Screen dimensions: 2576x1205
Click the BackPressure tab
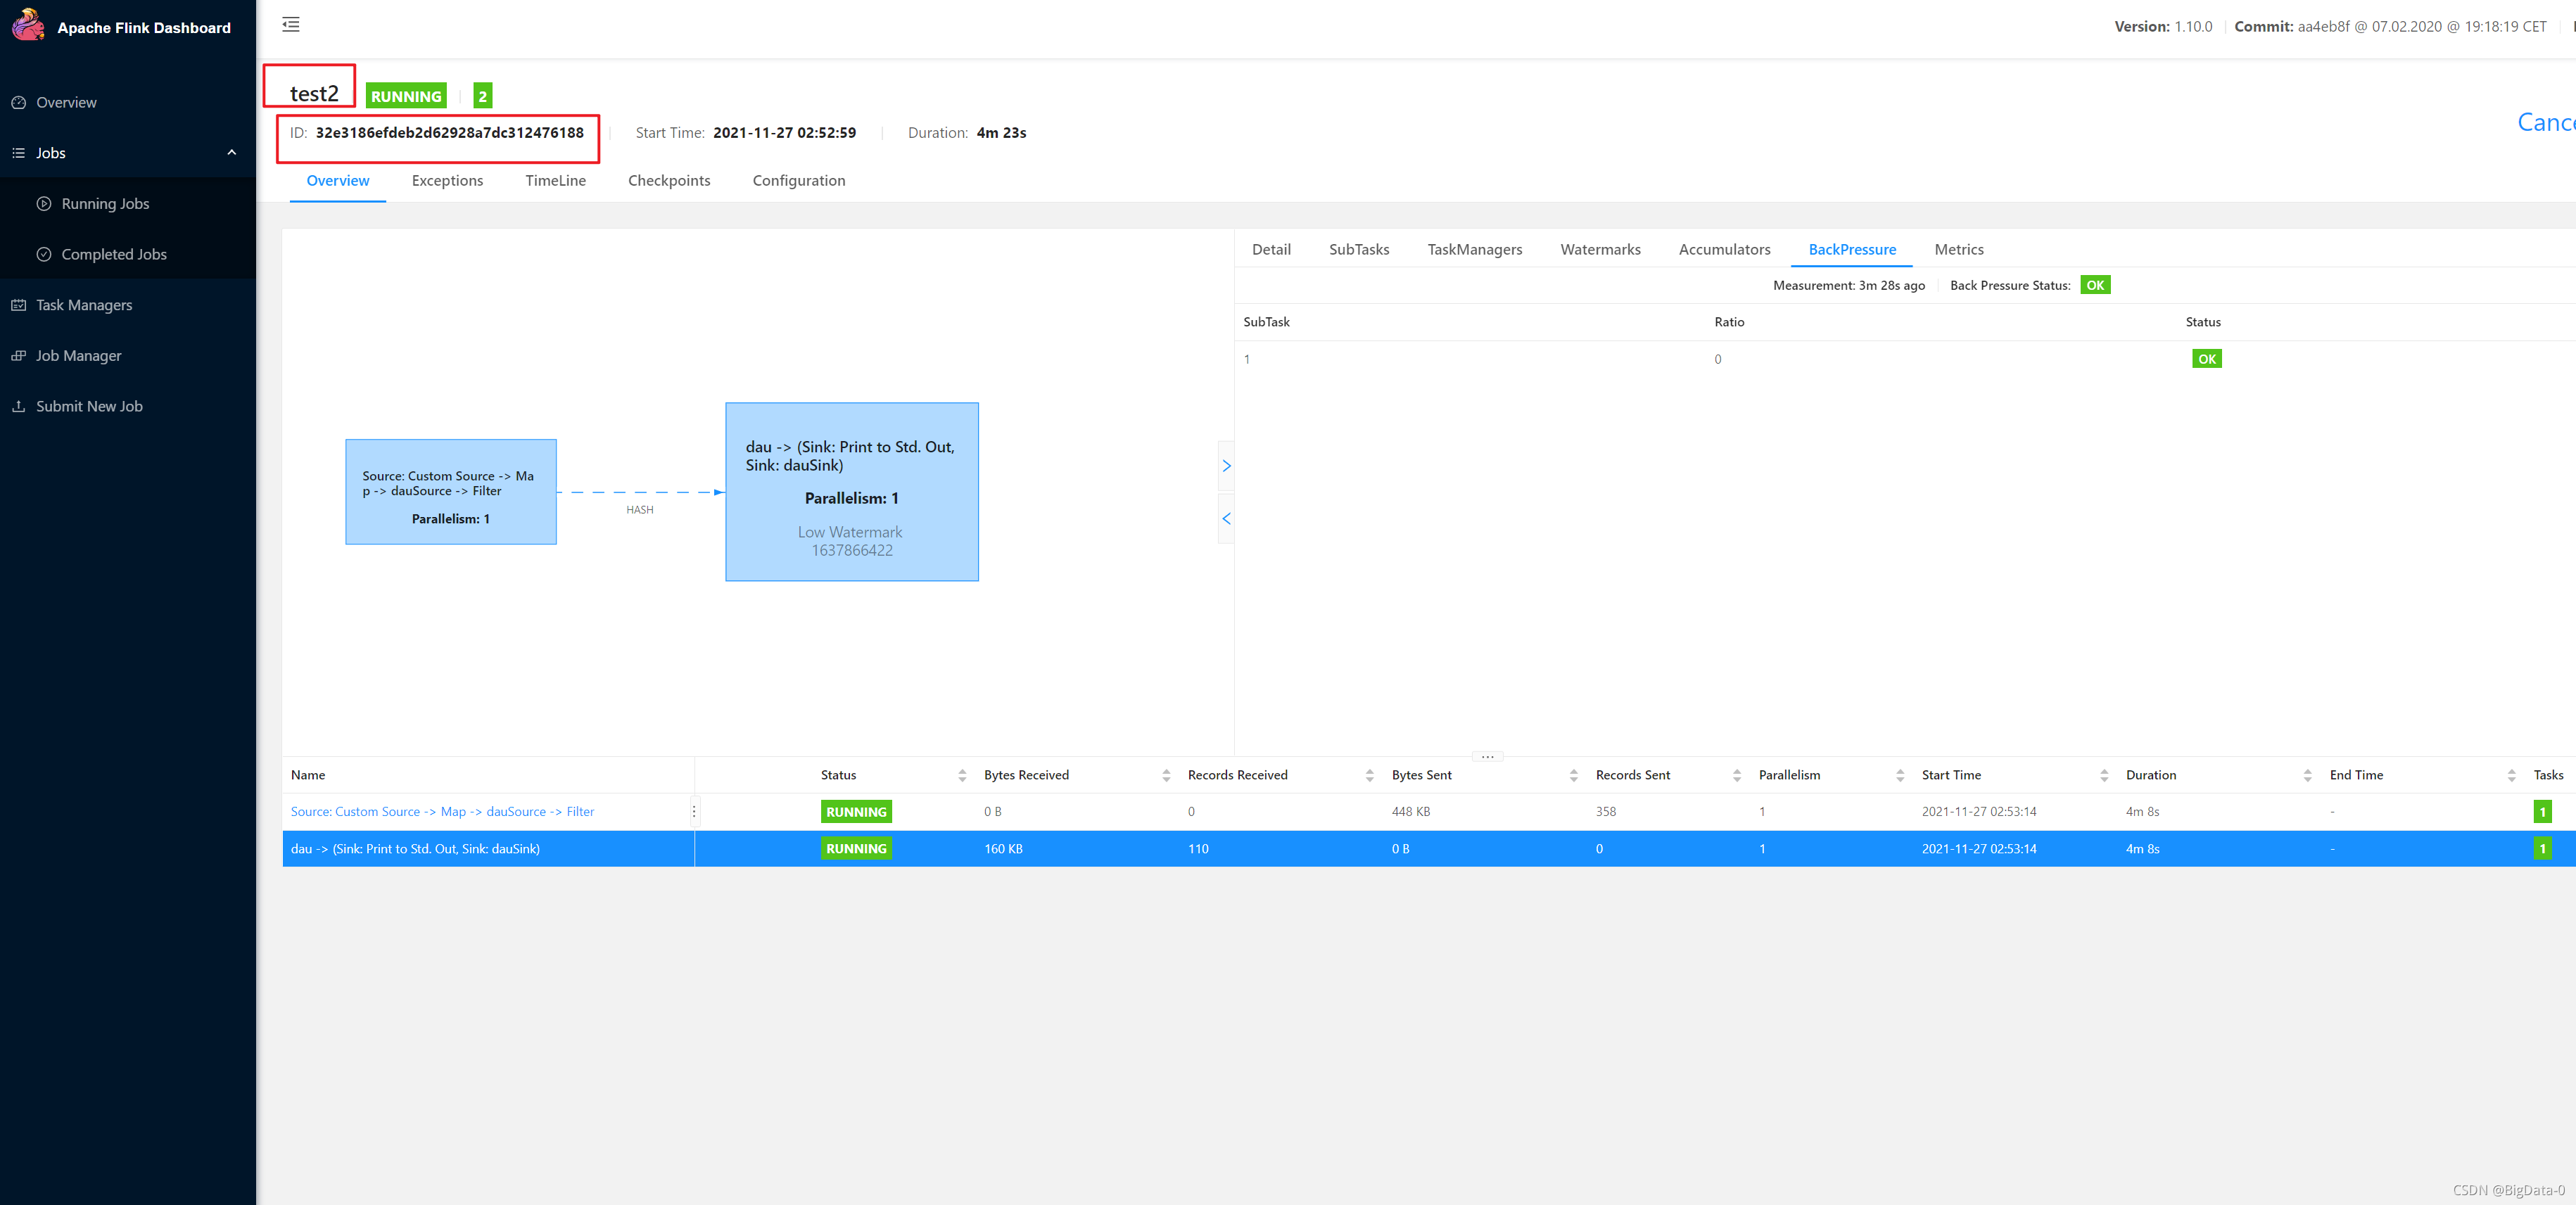click(1853, 248)
